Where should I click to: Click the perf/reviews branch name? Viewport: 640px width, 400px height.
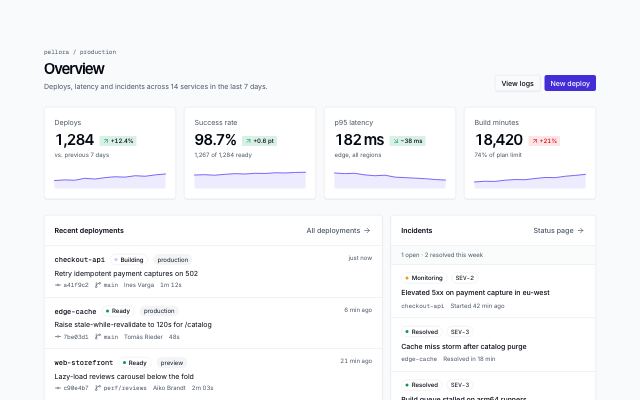tap(125, 388)
